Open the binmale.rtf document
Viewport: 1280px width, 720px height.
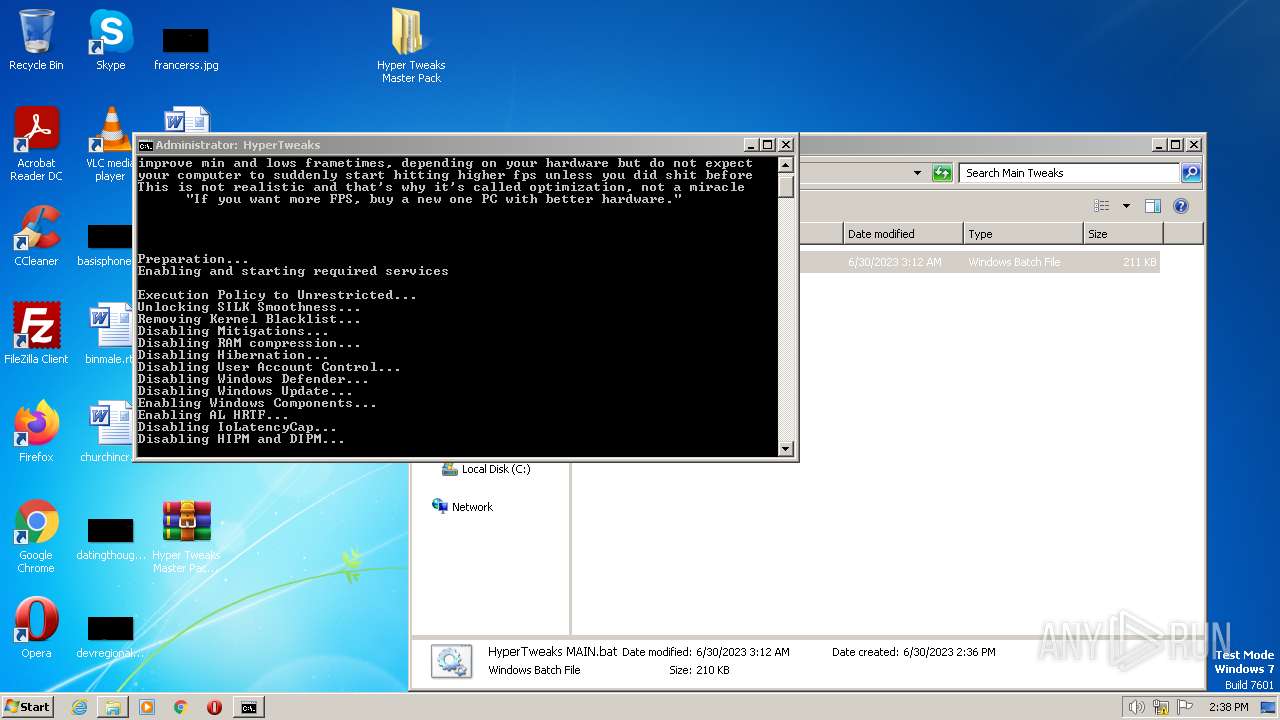coord(108,334)
